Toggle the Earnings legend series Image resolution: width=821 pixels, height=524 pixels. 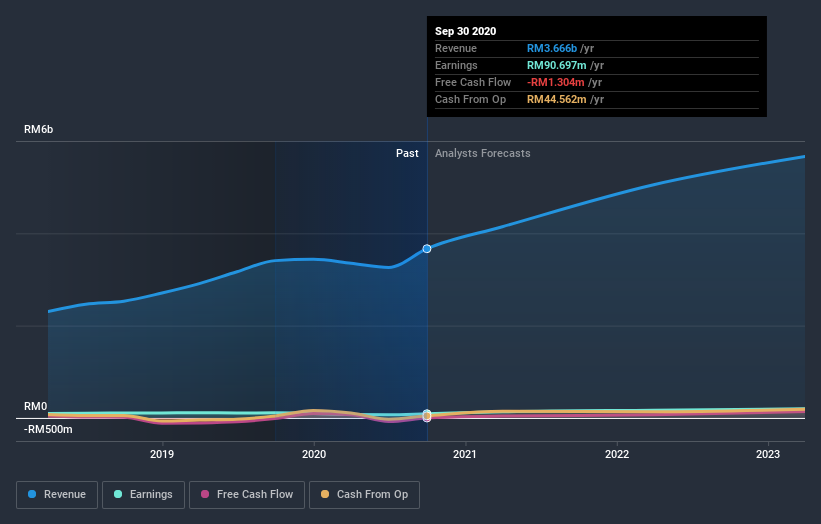[x=143, y=495]
